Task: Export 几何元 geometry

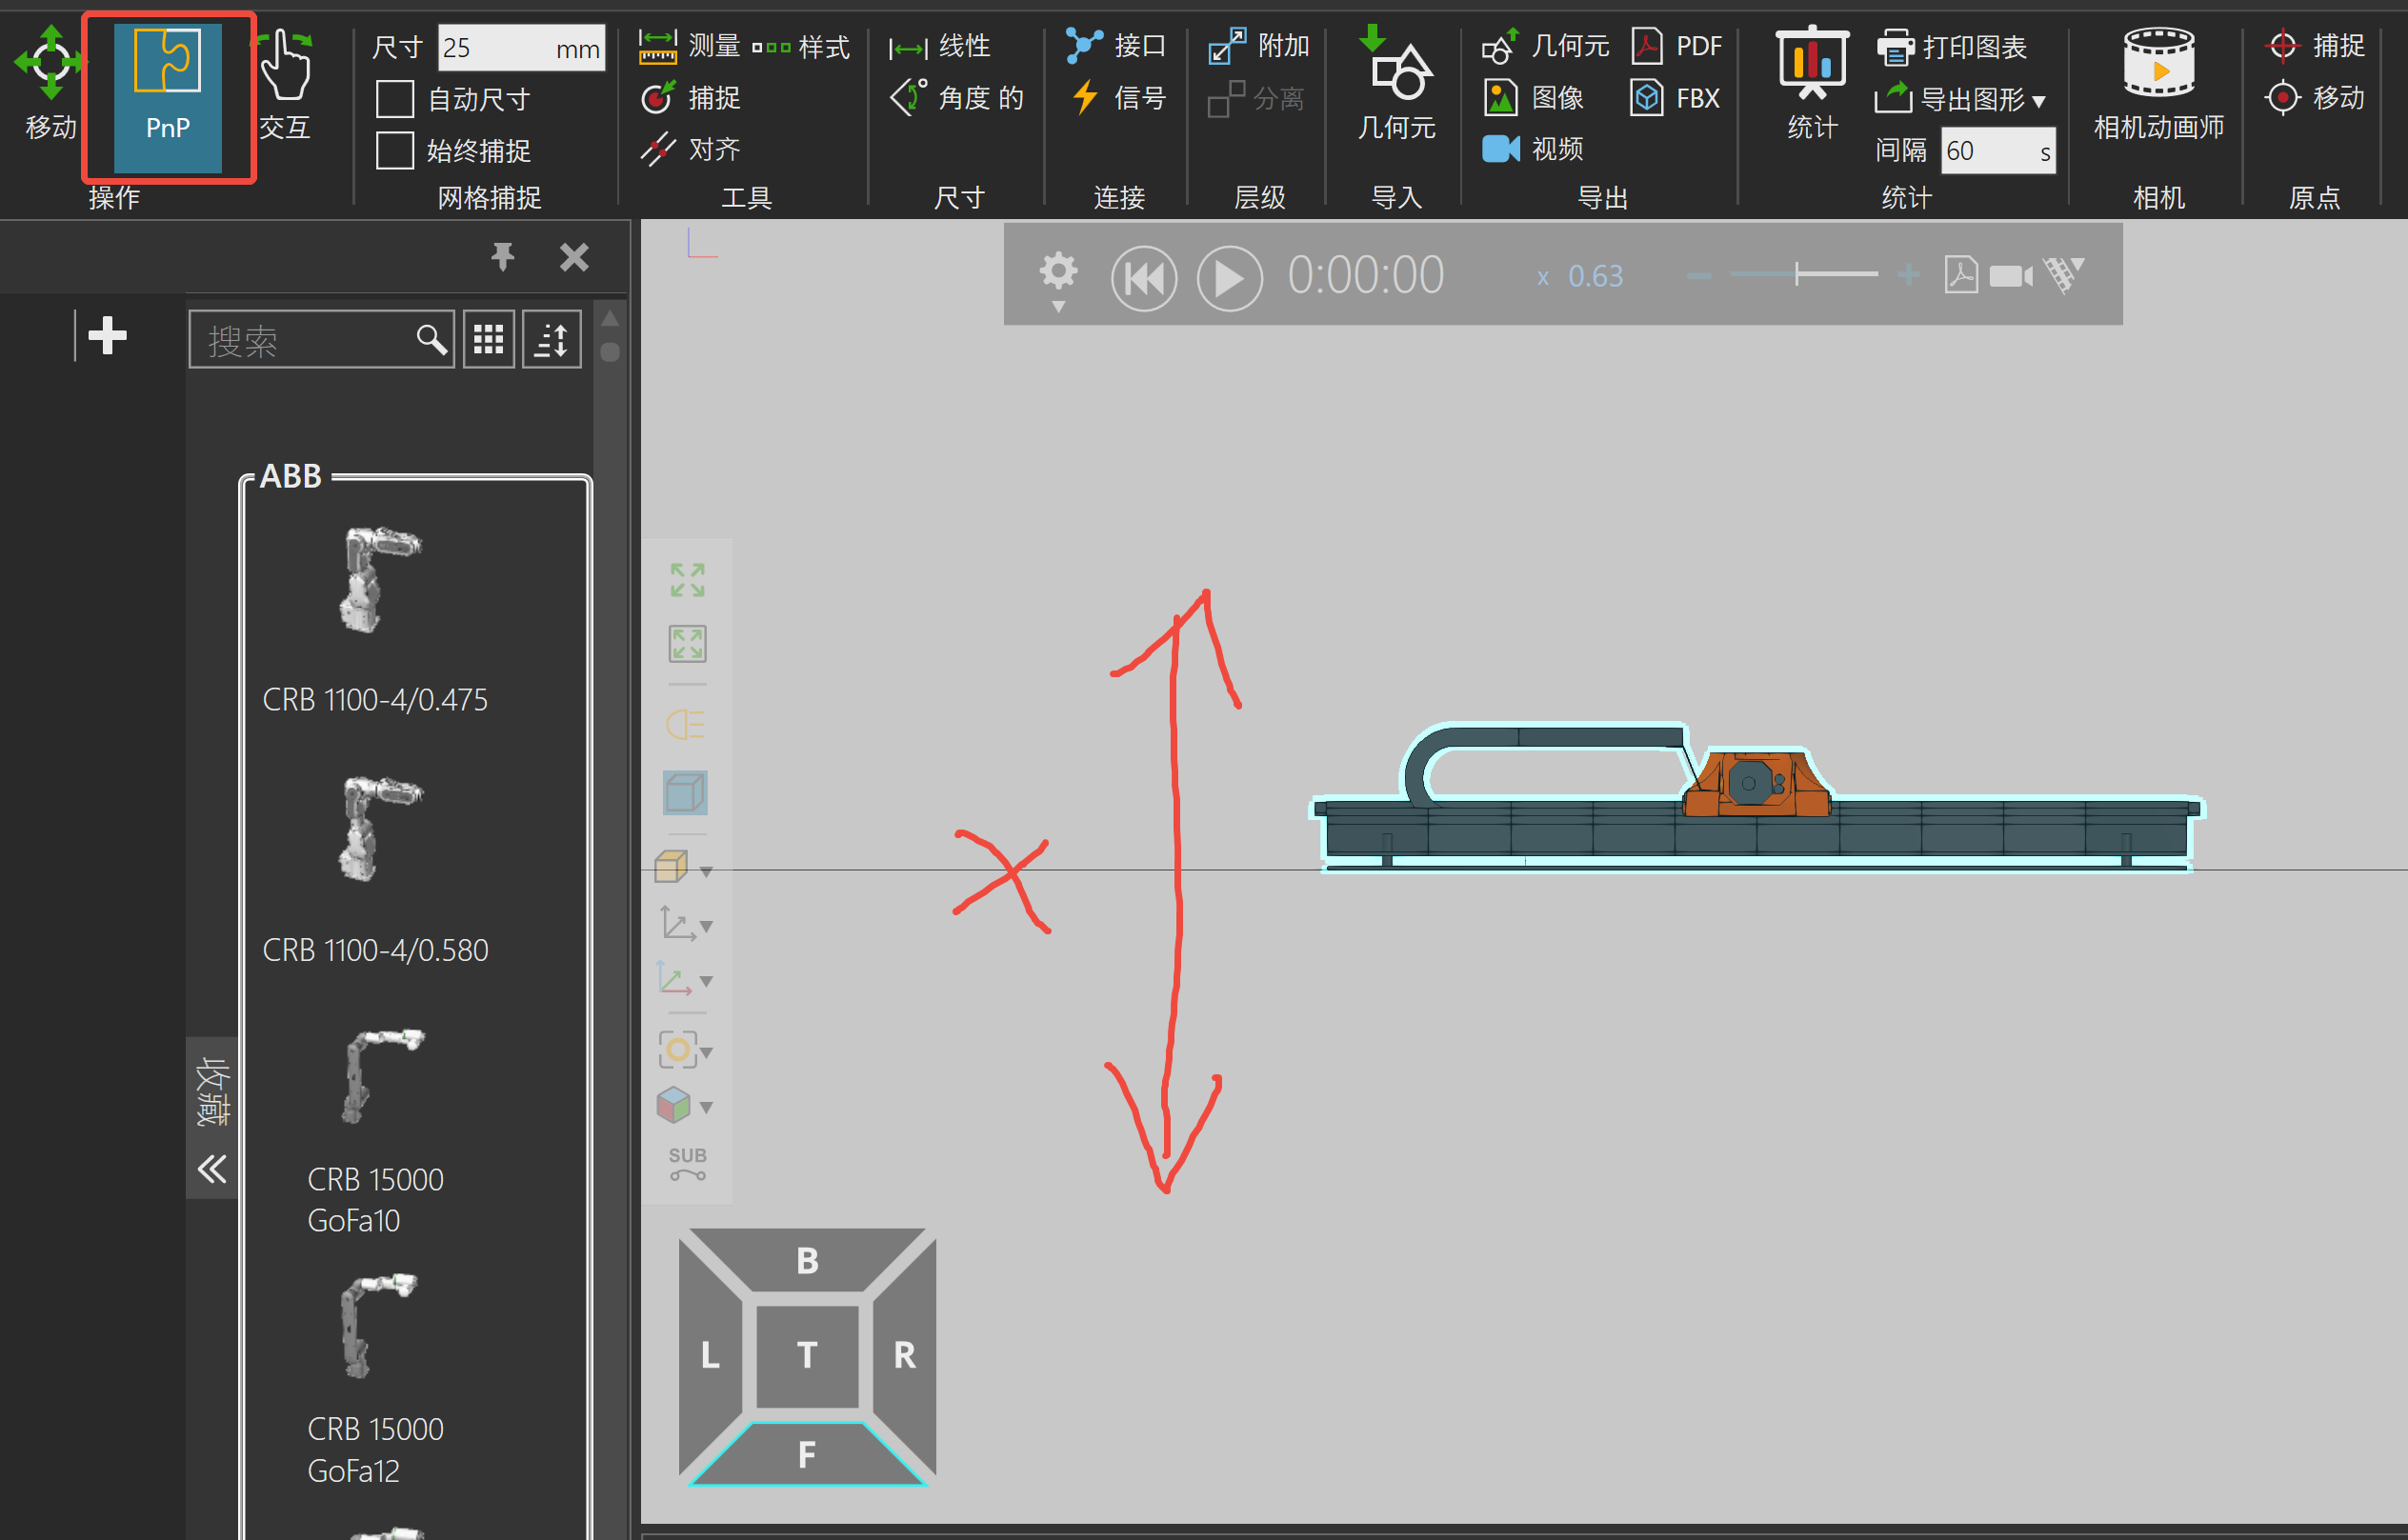Action: click(x=1546, y=46)
